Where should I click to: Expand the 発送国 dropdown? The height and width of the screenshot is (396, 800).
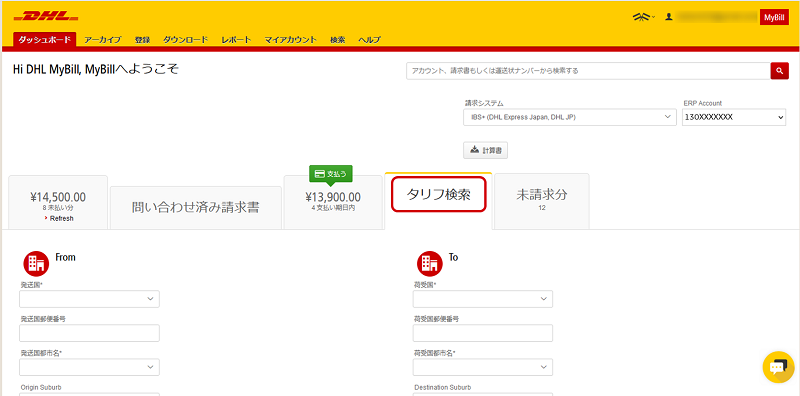(x=89, y=299)
